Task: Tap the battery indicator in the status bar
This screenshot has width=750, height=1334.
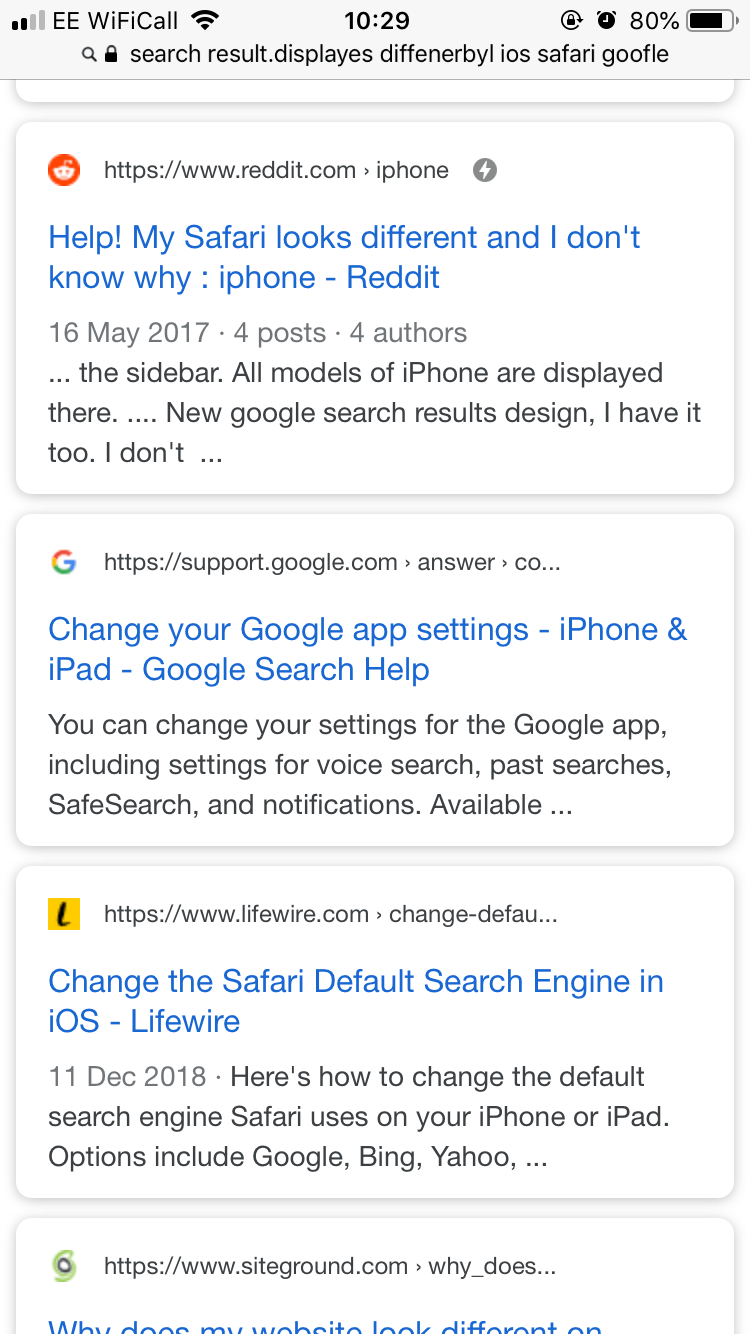Action: click(710, 19)
